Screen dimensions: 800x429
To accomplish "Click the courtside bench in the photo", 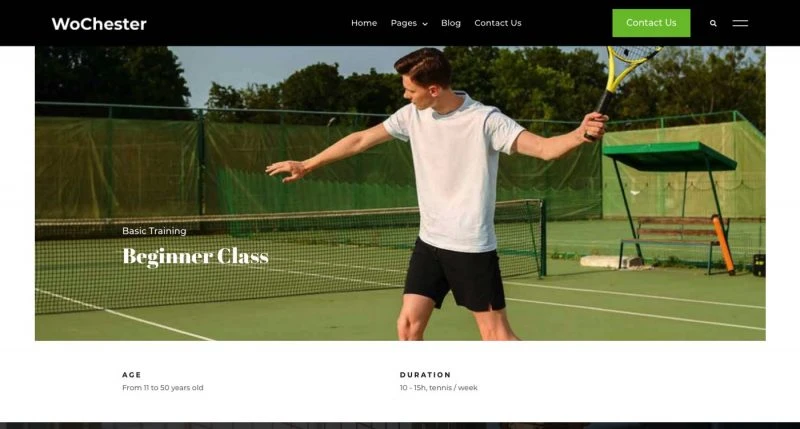I will point(672,240).
